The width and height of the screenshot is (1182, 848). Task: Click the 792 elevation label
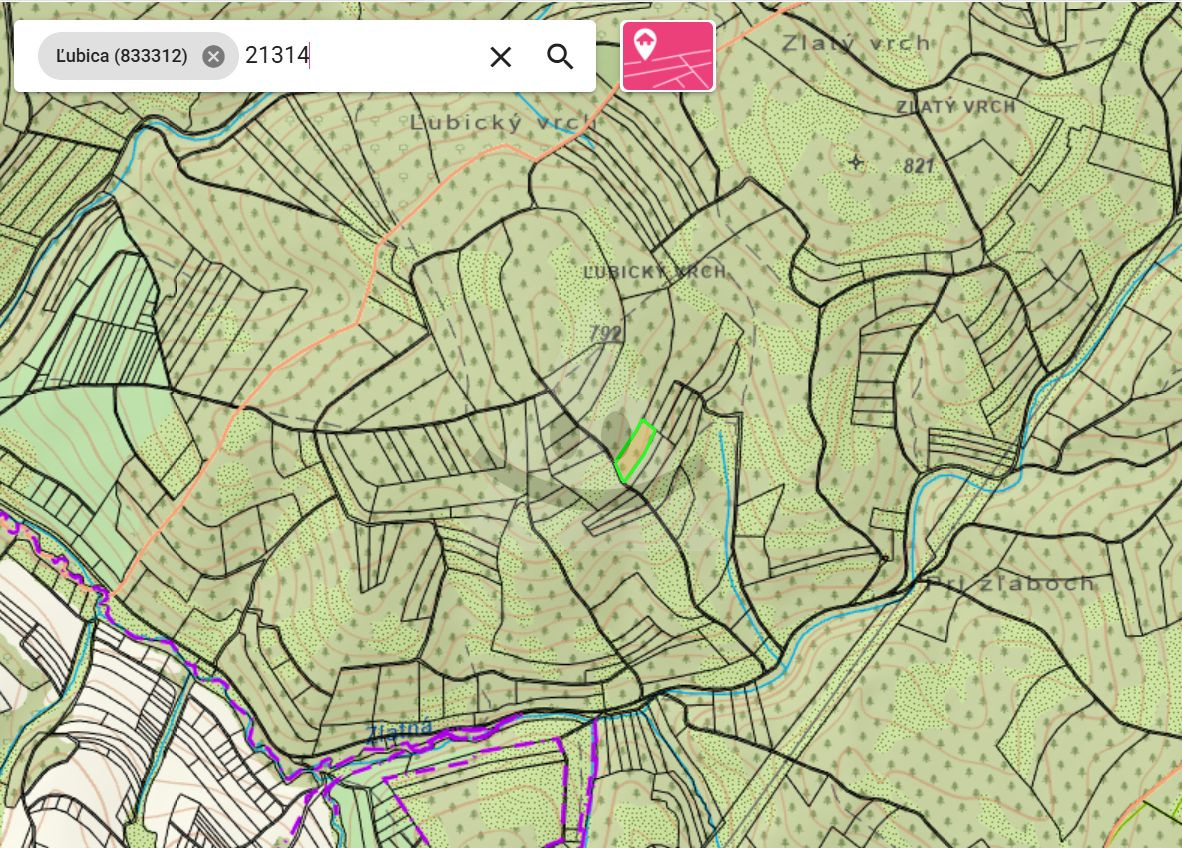(605, 334)
